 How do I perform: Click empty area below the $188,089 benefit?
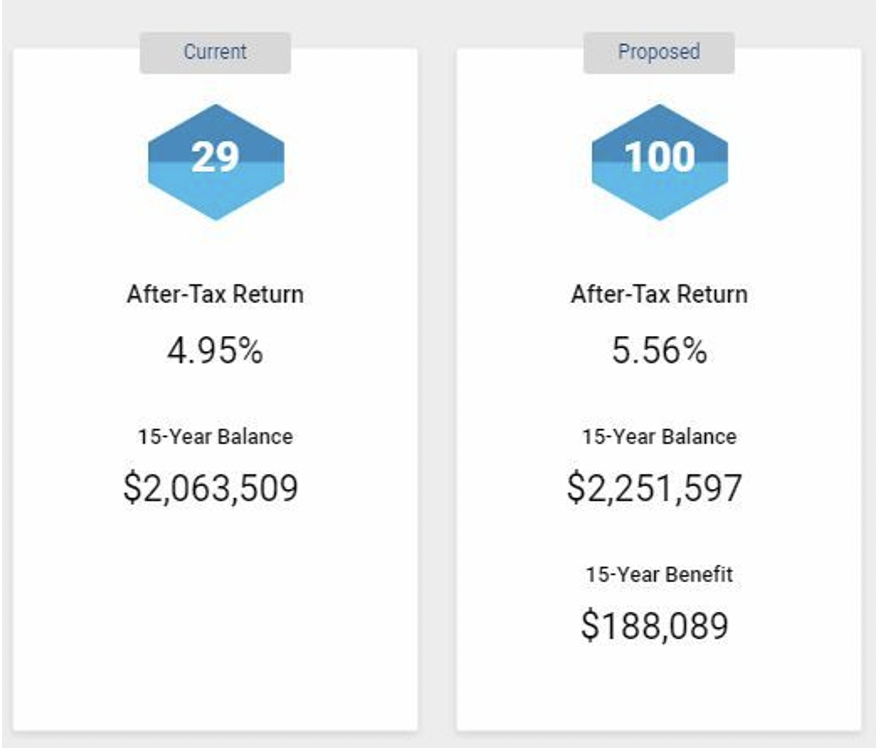[x=659, y=687]
